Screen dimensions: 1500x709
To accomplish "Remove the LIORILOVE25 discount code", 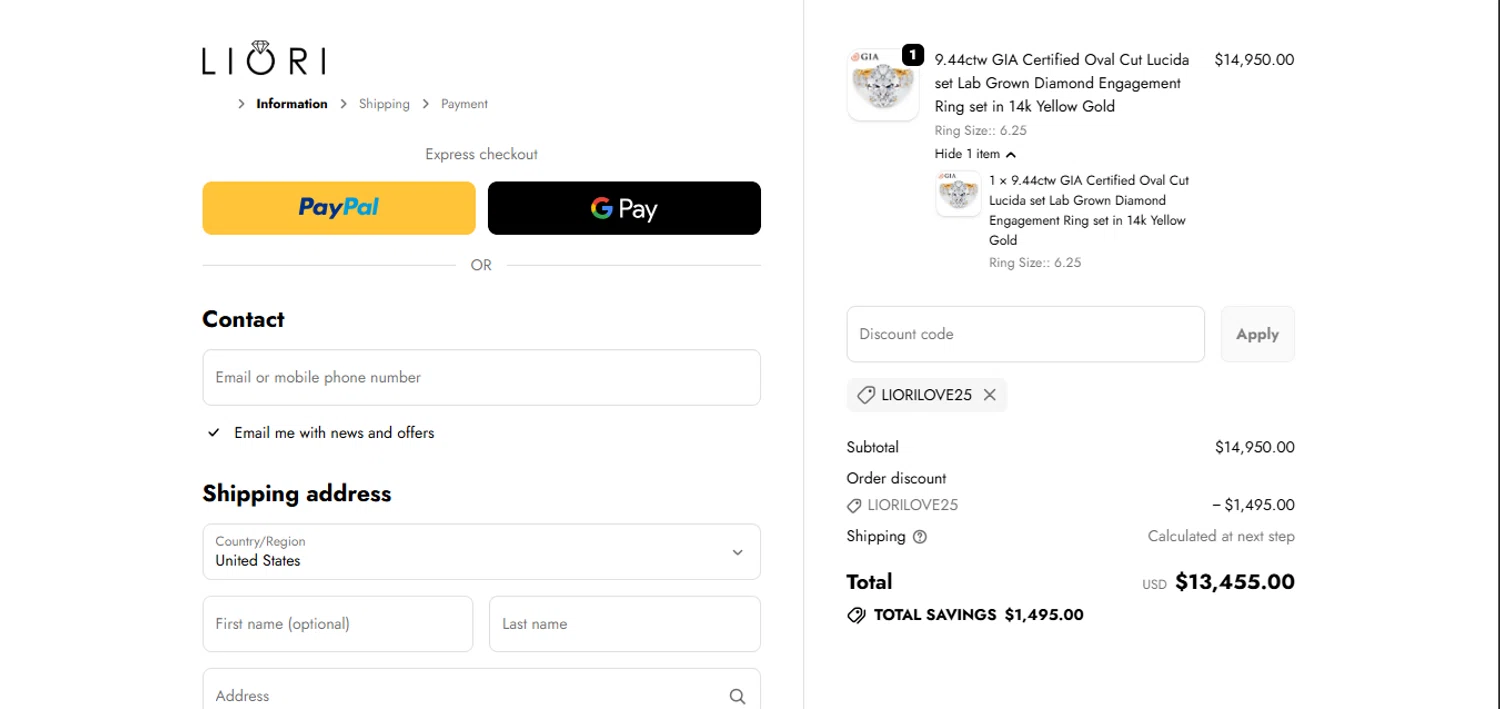I will pos(989,395).
